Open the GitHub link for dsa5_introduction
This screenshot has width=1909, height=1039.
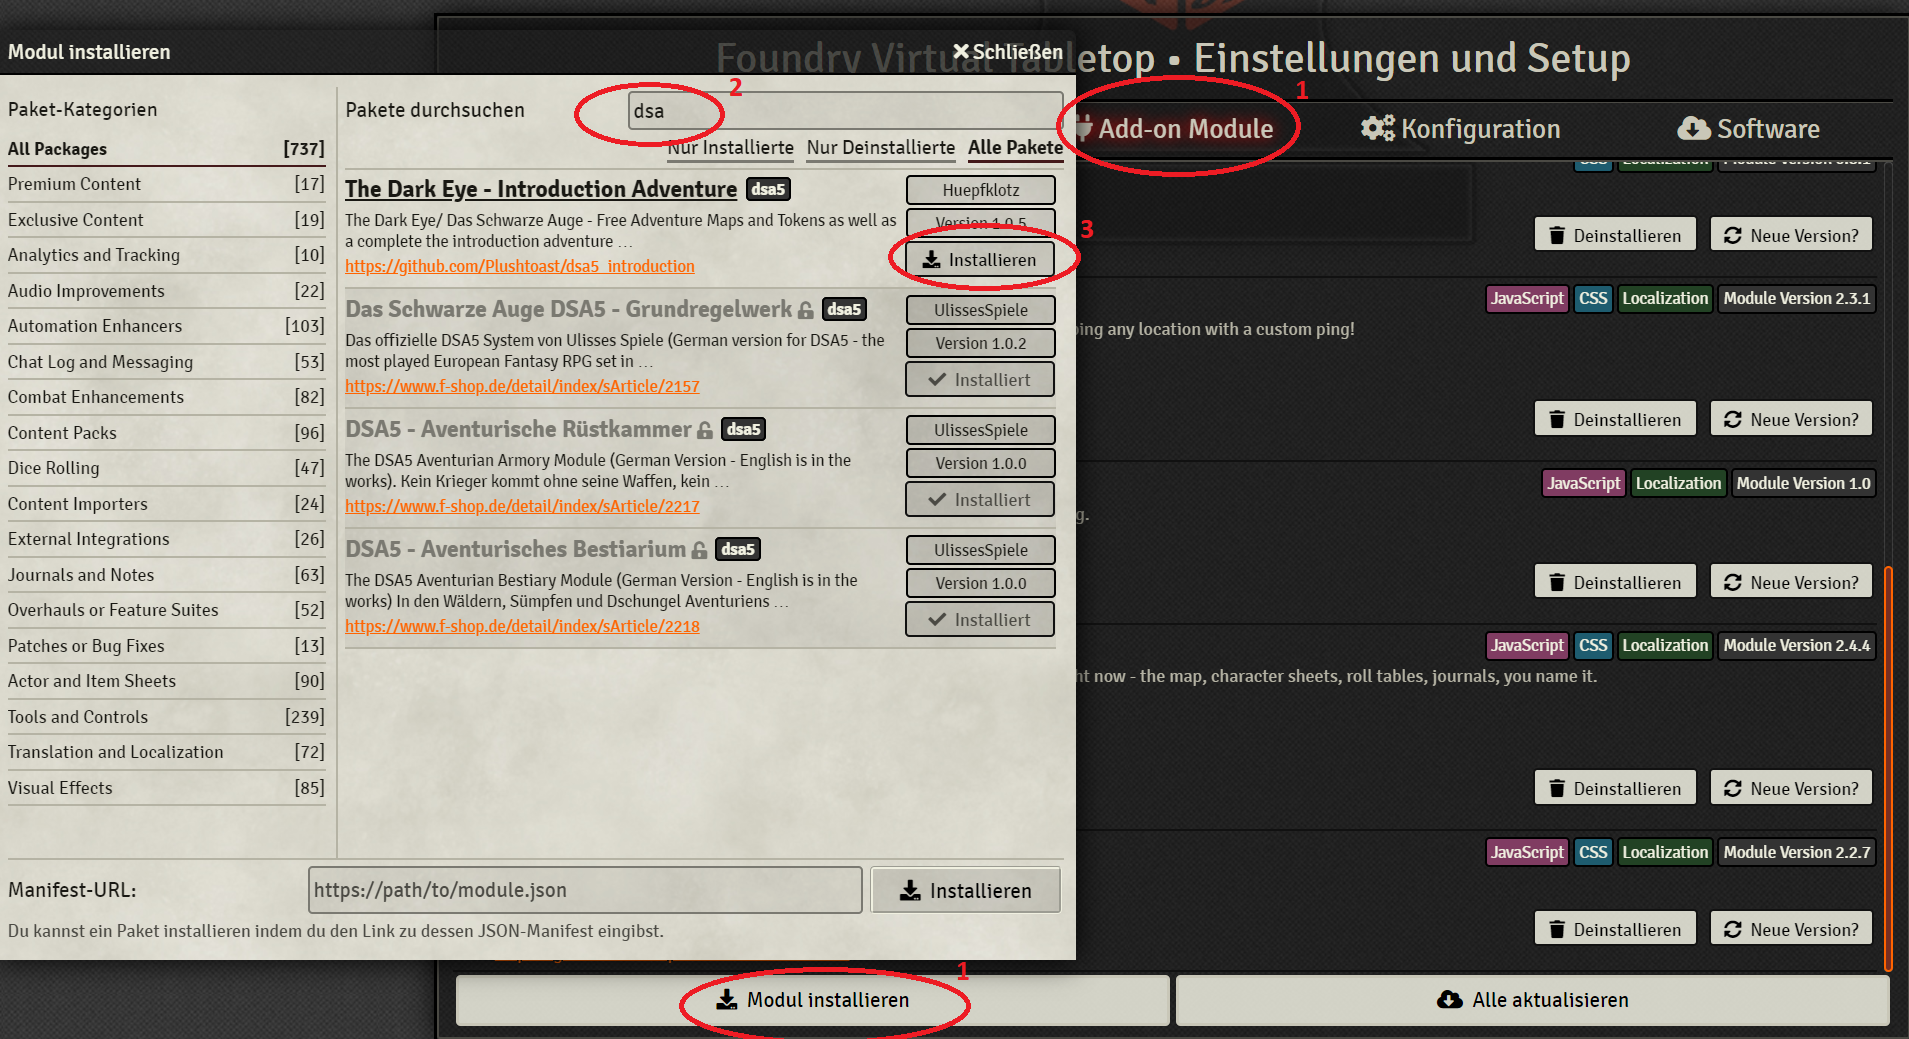point(520,266)
